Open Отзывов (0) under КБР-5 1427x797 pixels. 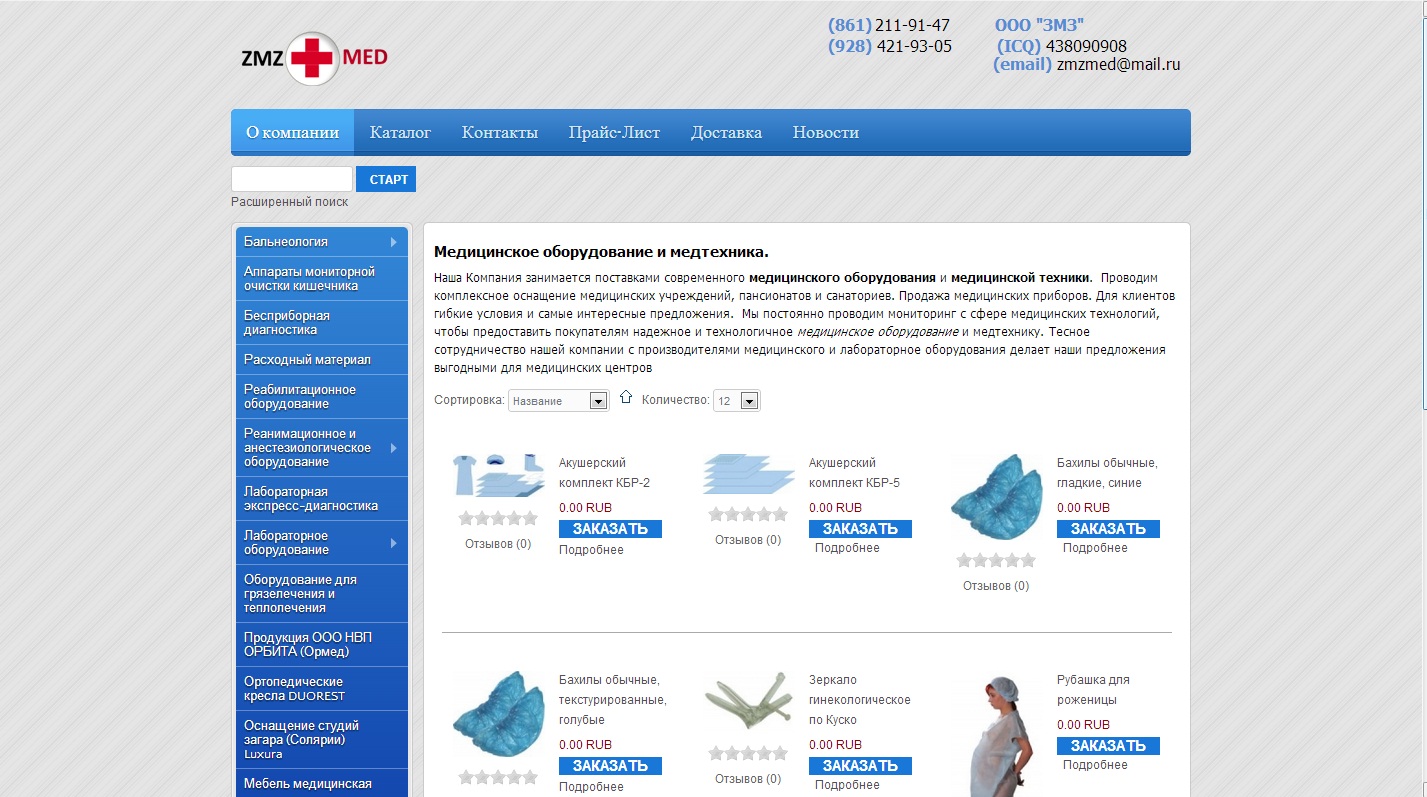tap(748, 540)
